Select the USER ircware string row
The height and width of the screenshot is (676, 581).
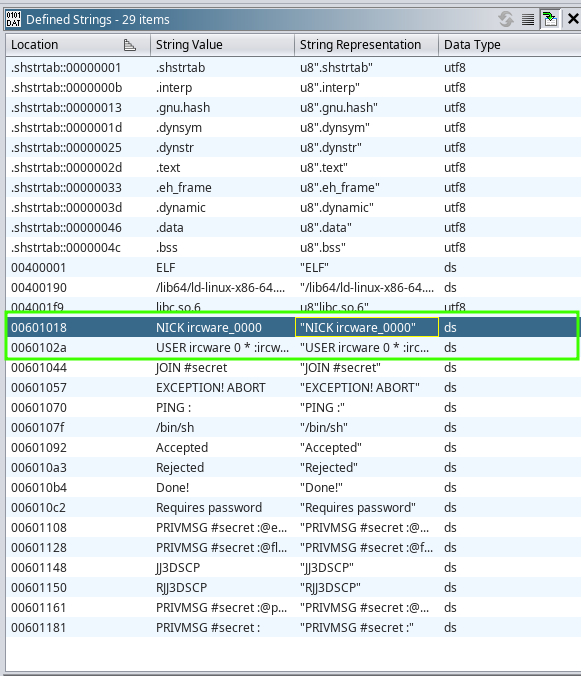[x=293, y=347]
